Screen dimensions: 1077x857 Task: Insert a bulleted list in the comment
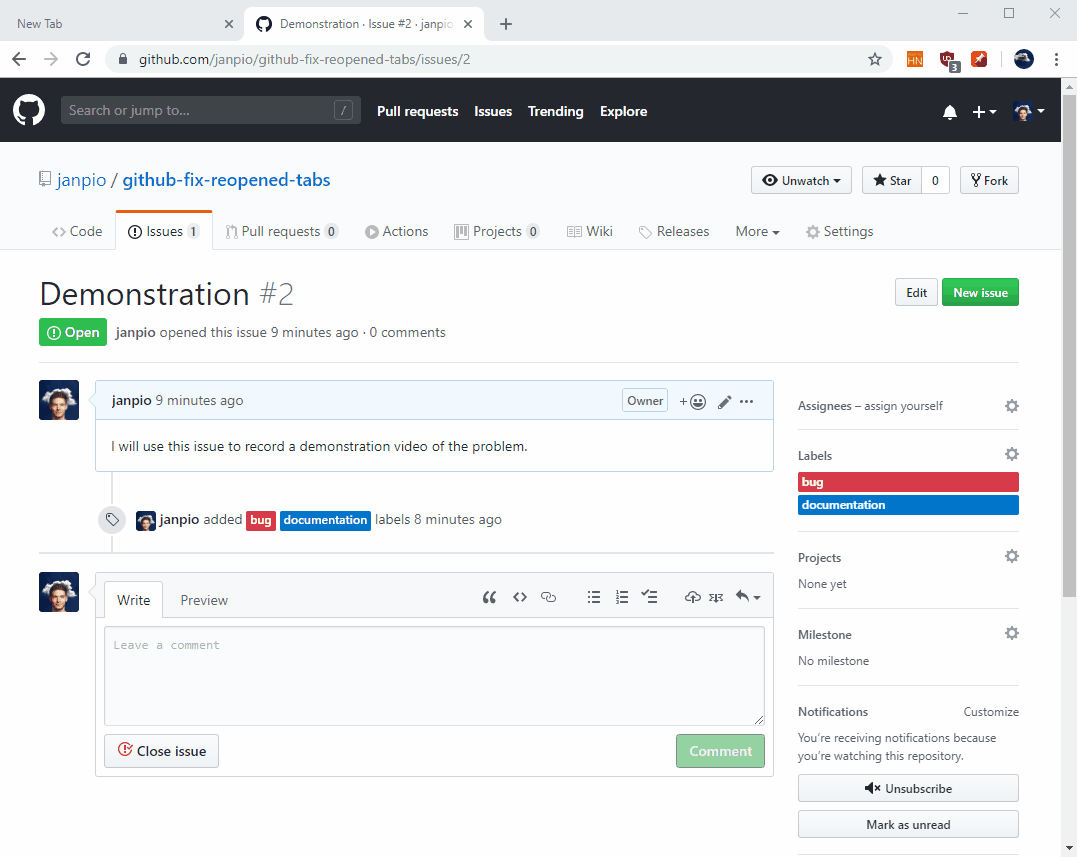point(594,596)
